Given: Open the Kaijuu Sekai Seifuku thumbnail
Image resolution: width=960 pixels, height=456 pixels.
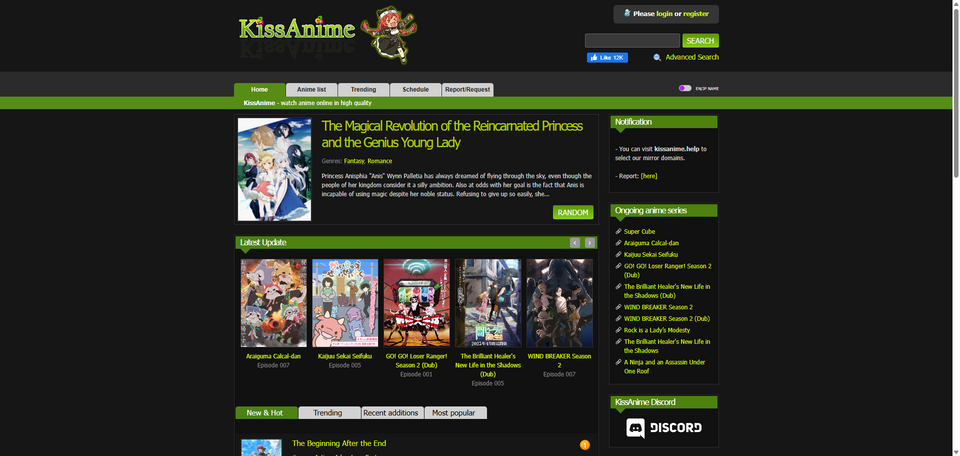Looking at the screenshot, I should (x=345, y=303).
